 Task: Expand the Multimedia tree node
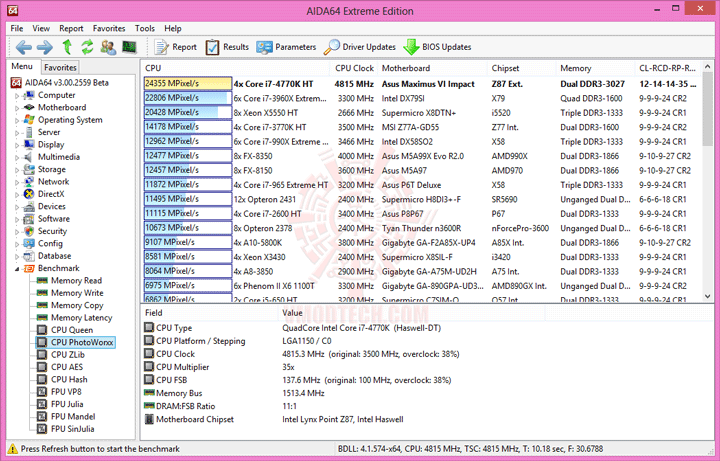pyautogui.click(x=17, y=158)
